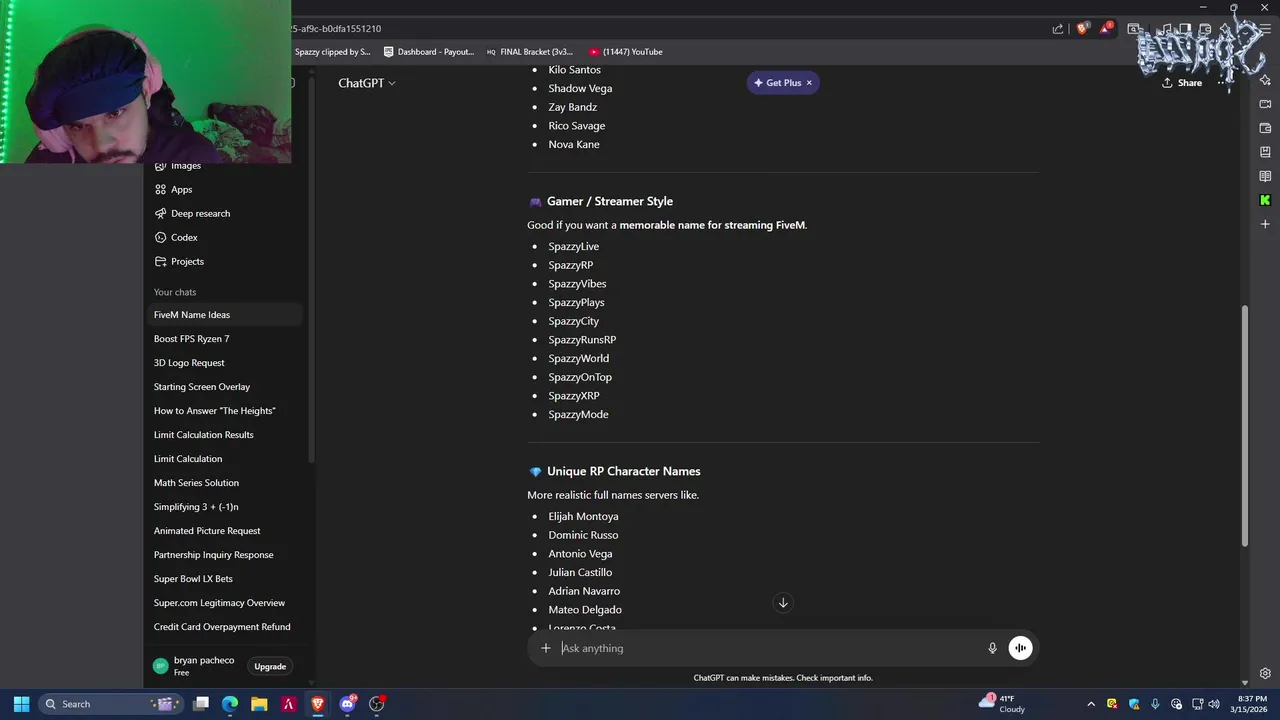This screenshot has height=720, width=1280.
Task: Click the Brave Shields lion icon
Action: [x=1082, y=29]
